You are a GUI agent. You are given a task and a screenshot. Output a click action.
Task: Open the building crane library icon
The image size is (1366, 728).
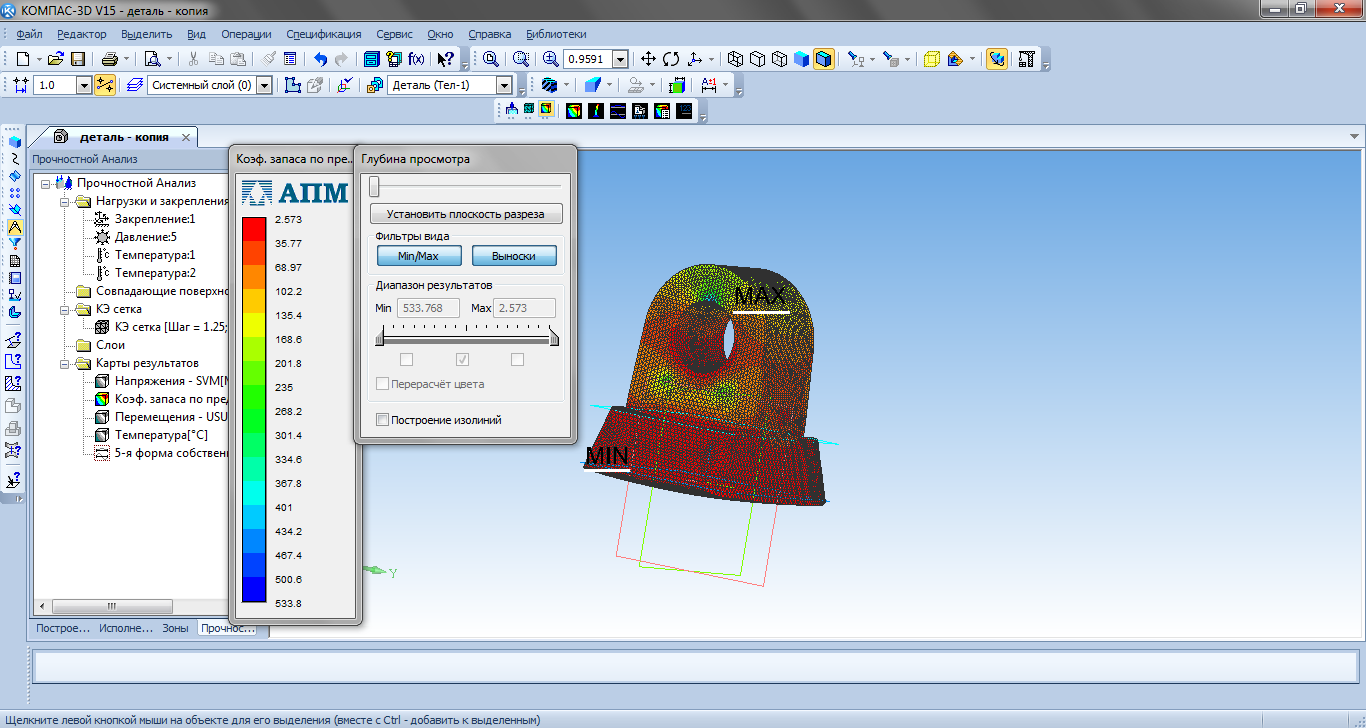click(1026, 59)
